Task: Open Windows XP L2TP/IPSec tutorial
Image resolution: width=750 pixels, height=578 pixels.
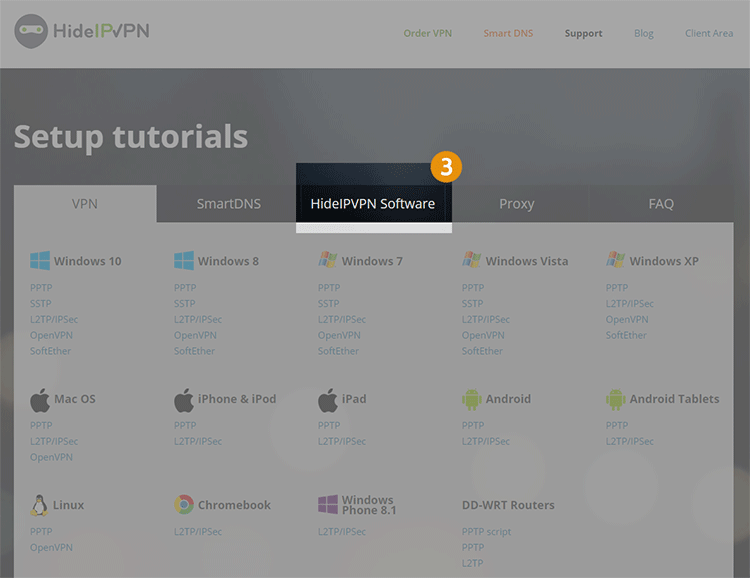Action: [x=629, y=303]
